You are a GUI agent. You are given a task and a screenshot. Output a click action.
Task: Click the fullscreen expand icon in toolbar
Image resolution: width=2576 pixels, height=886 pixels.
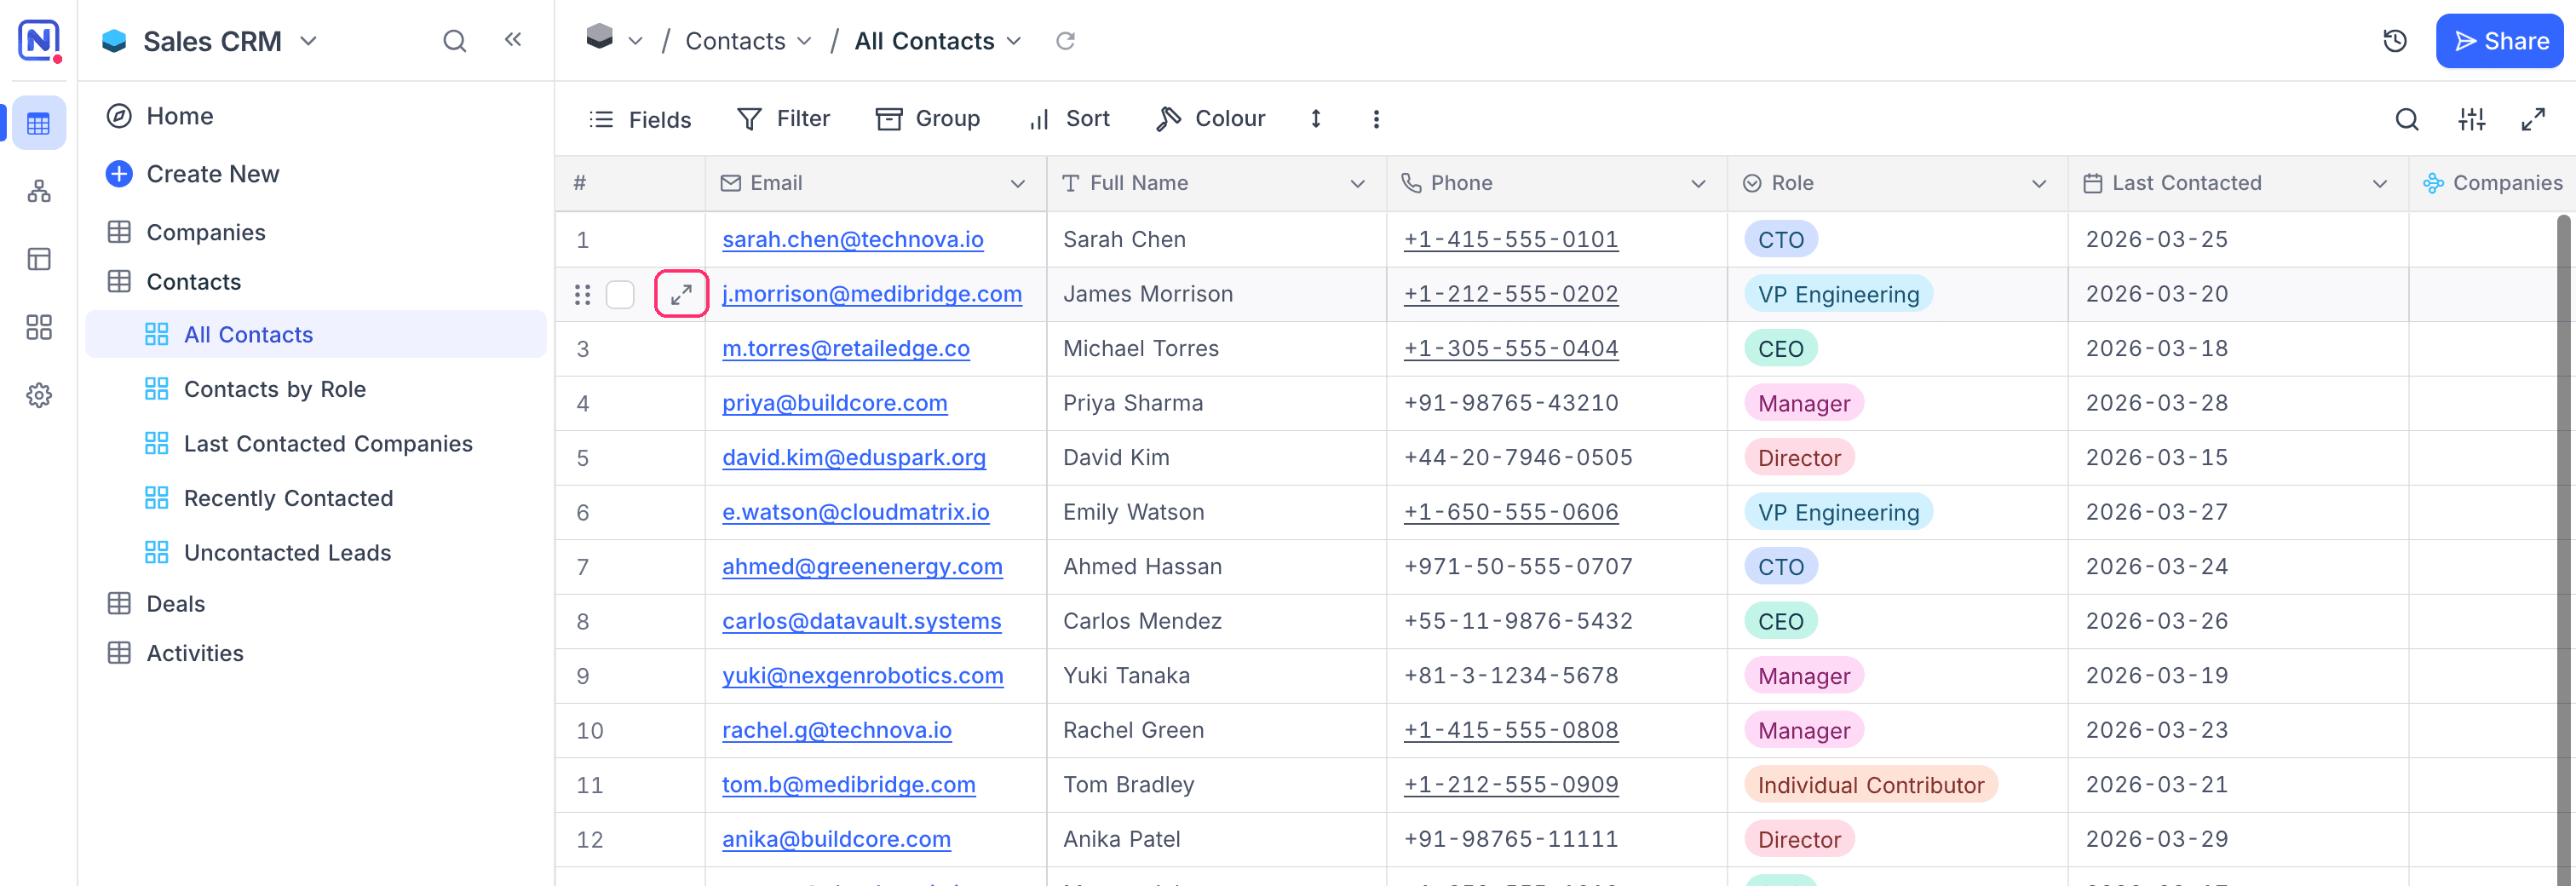(x=2533, y=120)
